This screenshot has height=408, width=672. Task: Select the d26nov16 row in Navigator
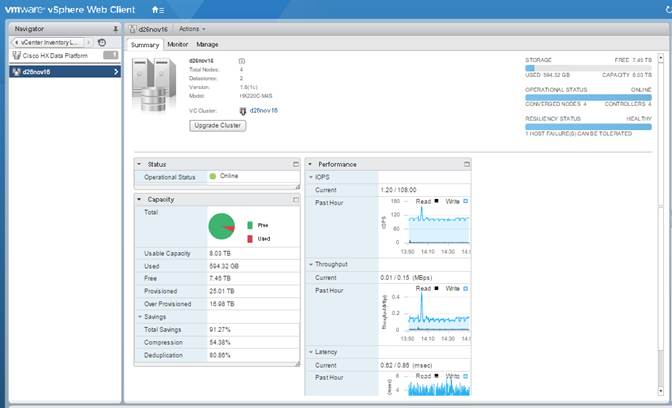(x=65, y=72)
